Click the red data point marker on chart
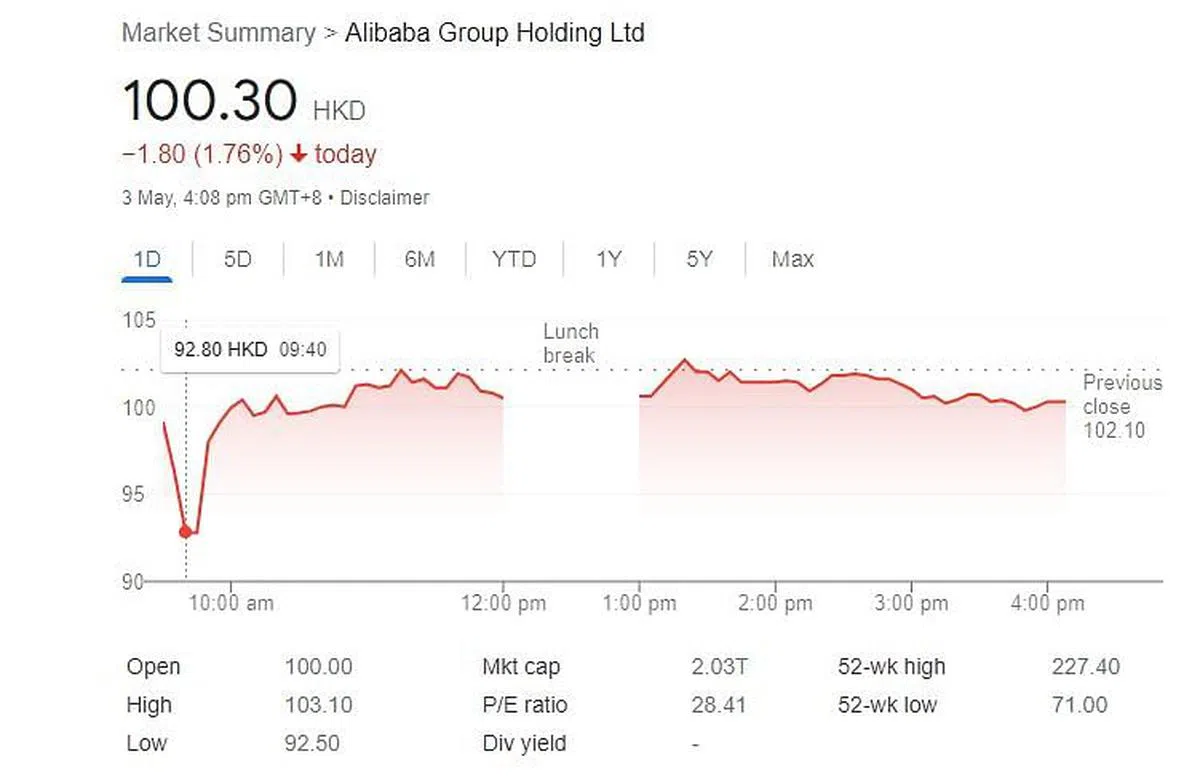 185,532
